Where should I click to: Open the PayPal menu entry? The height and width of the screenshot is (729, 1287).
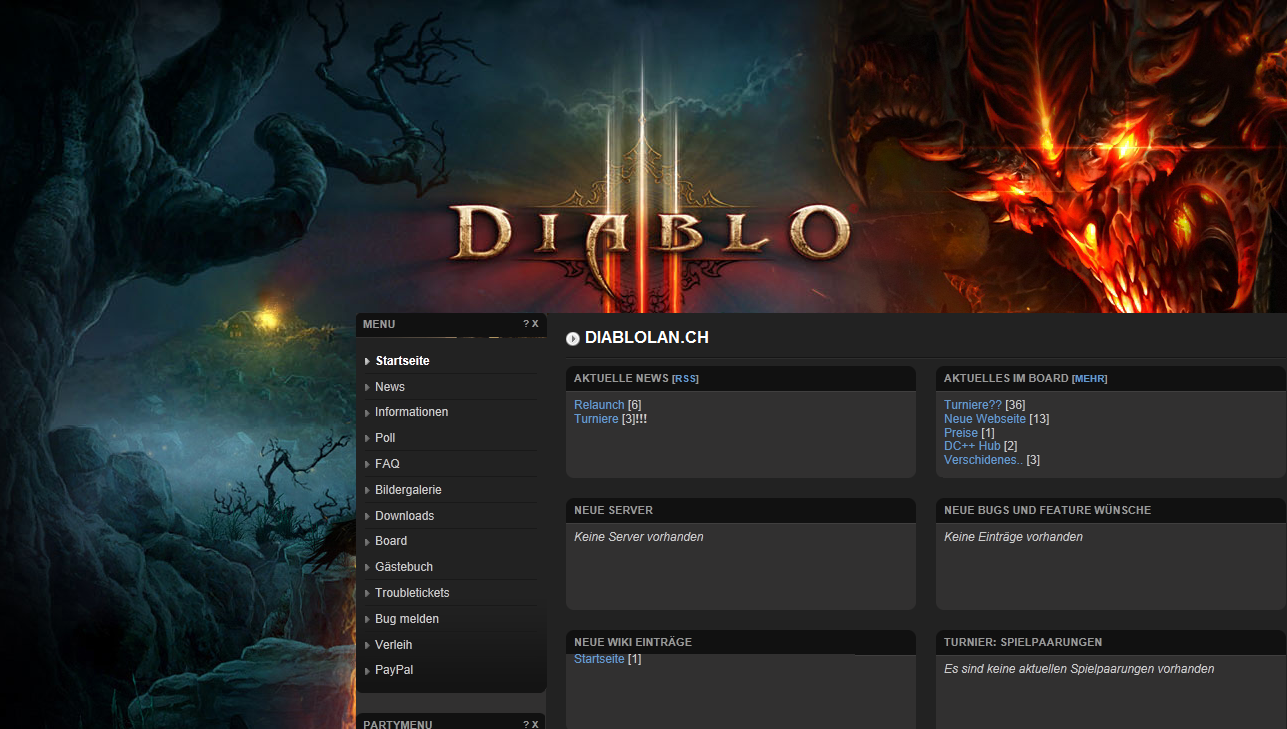394,670
